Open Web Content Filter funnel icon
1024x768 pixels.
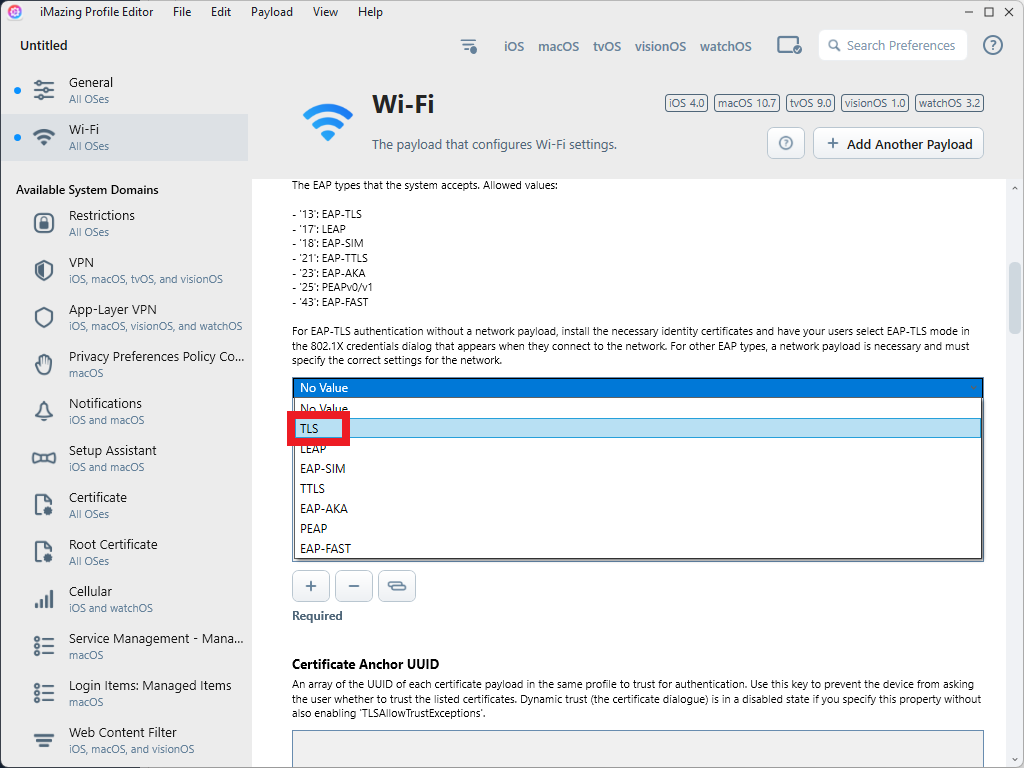44,741
